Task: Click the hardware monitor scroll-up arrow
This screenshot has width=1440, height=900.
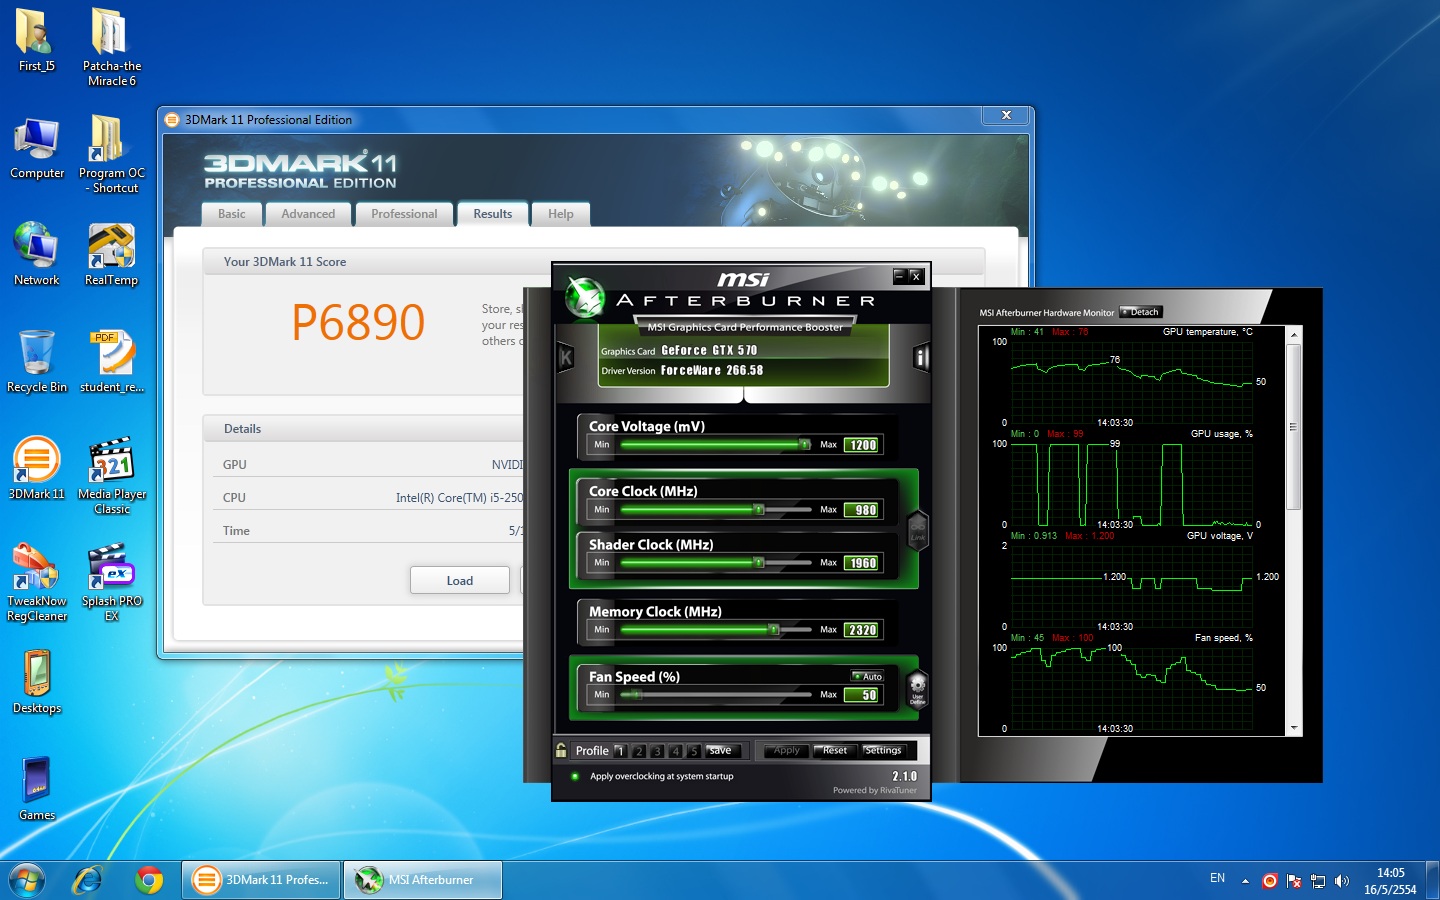Action: [x=1294, y=334]
